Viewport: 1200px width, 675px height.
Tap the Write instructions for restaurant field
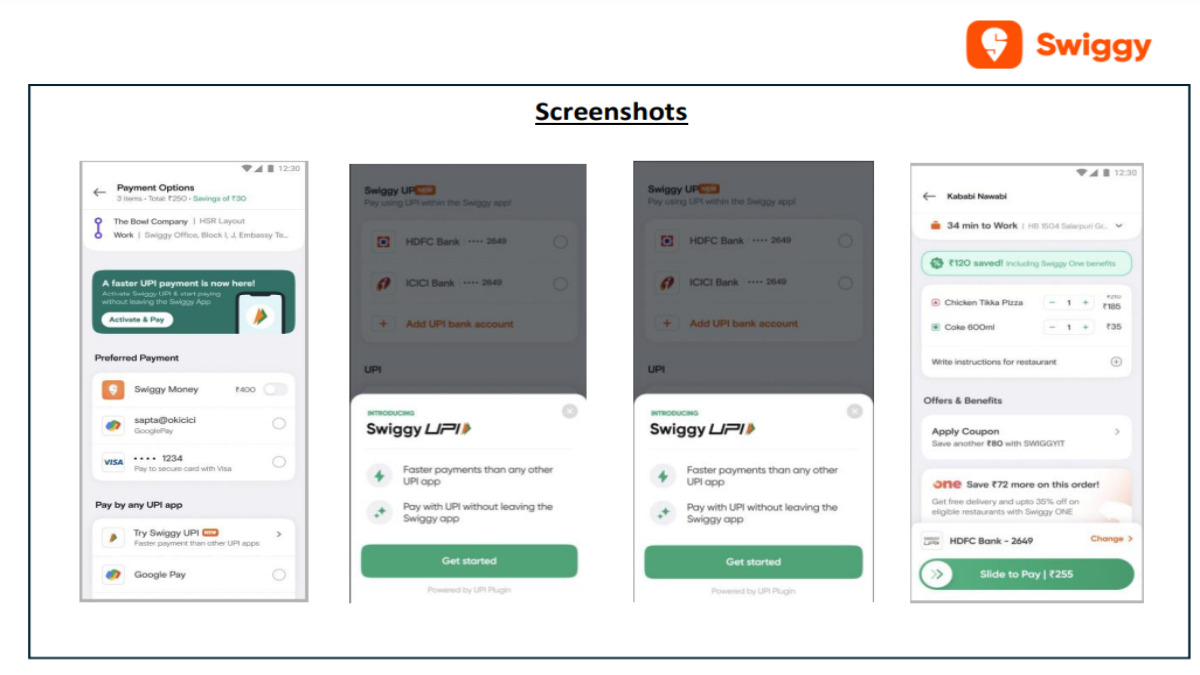pyautogui.click(x=1027, y=362)
